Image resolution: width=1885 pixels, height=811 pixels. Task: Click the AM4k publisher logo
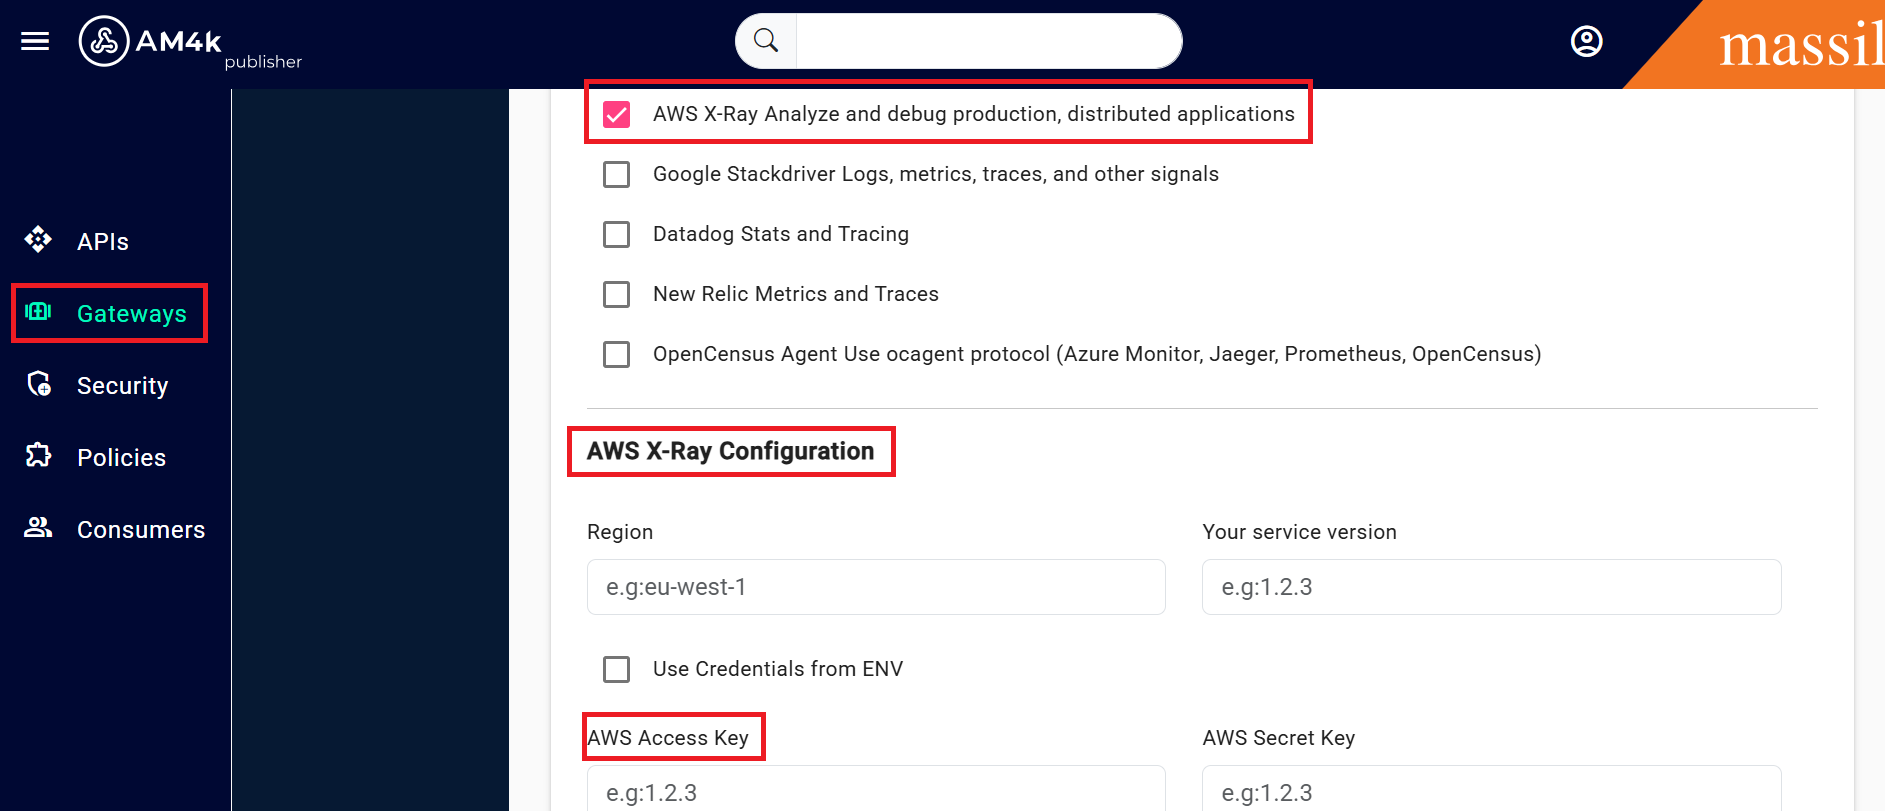click(x=150, y=42)
